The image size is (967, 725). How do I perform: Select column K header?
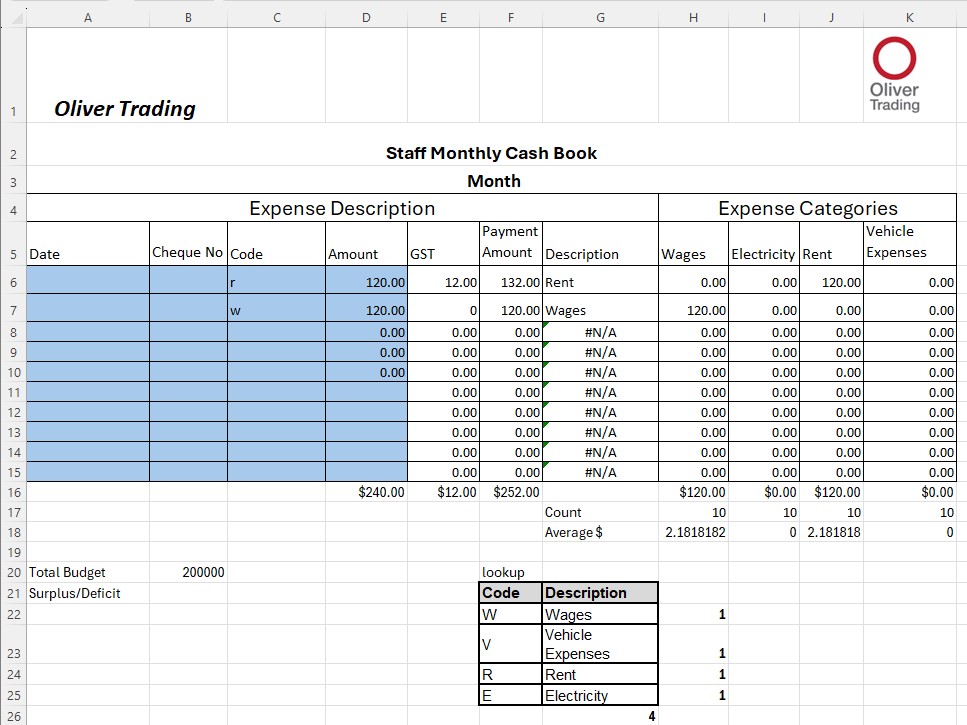910,18
